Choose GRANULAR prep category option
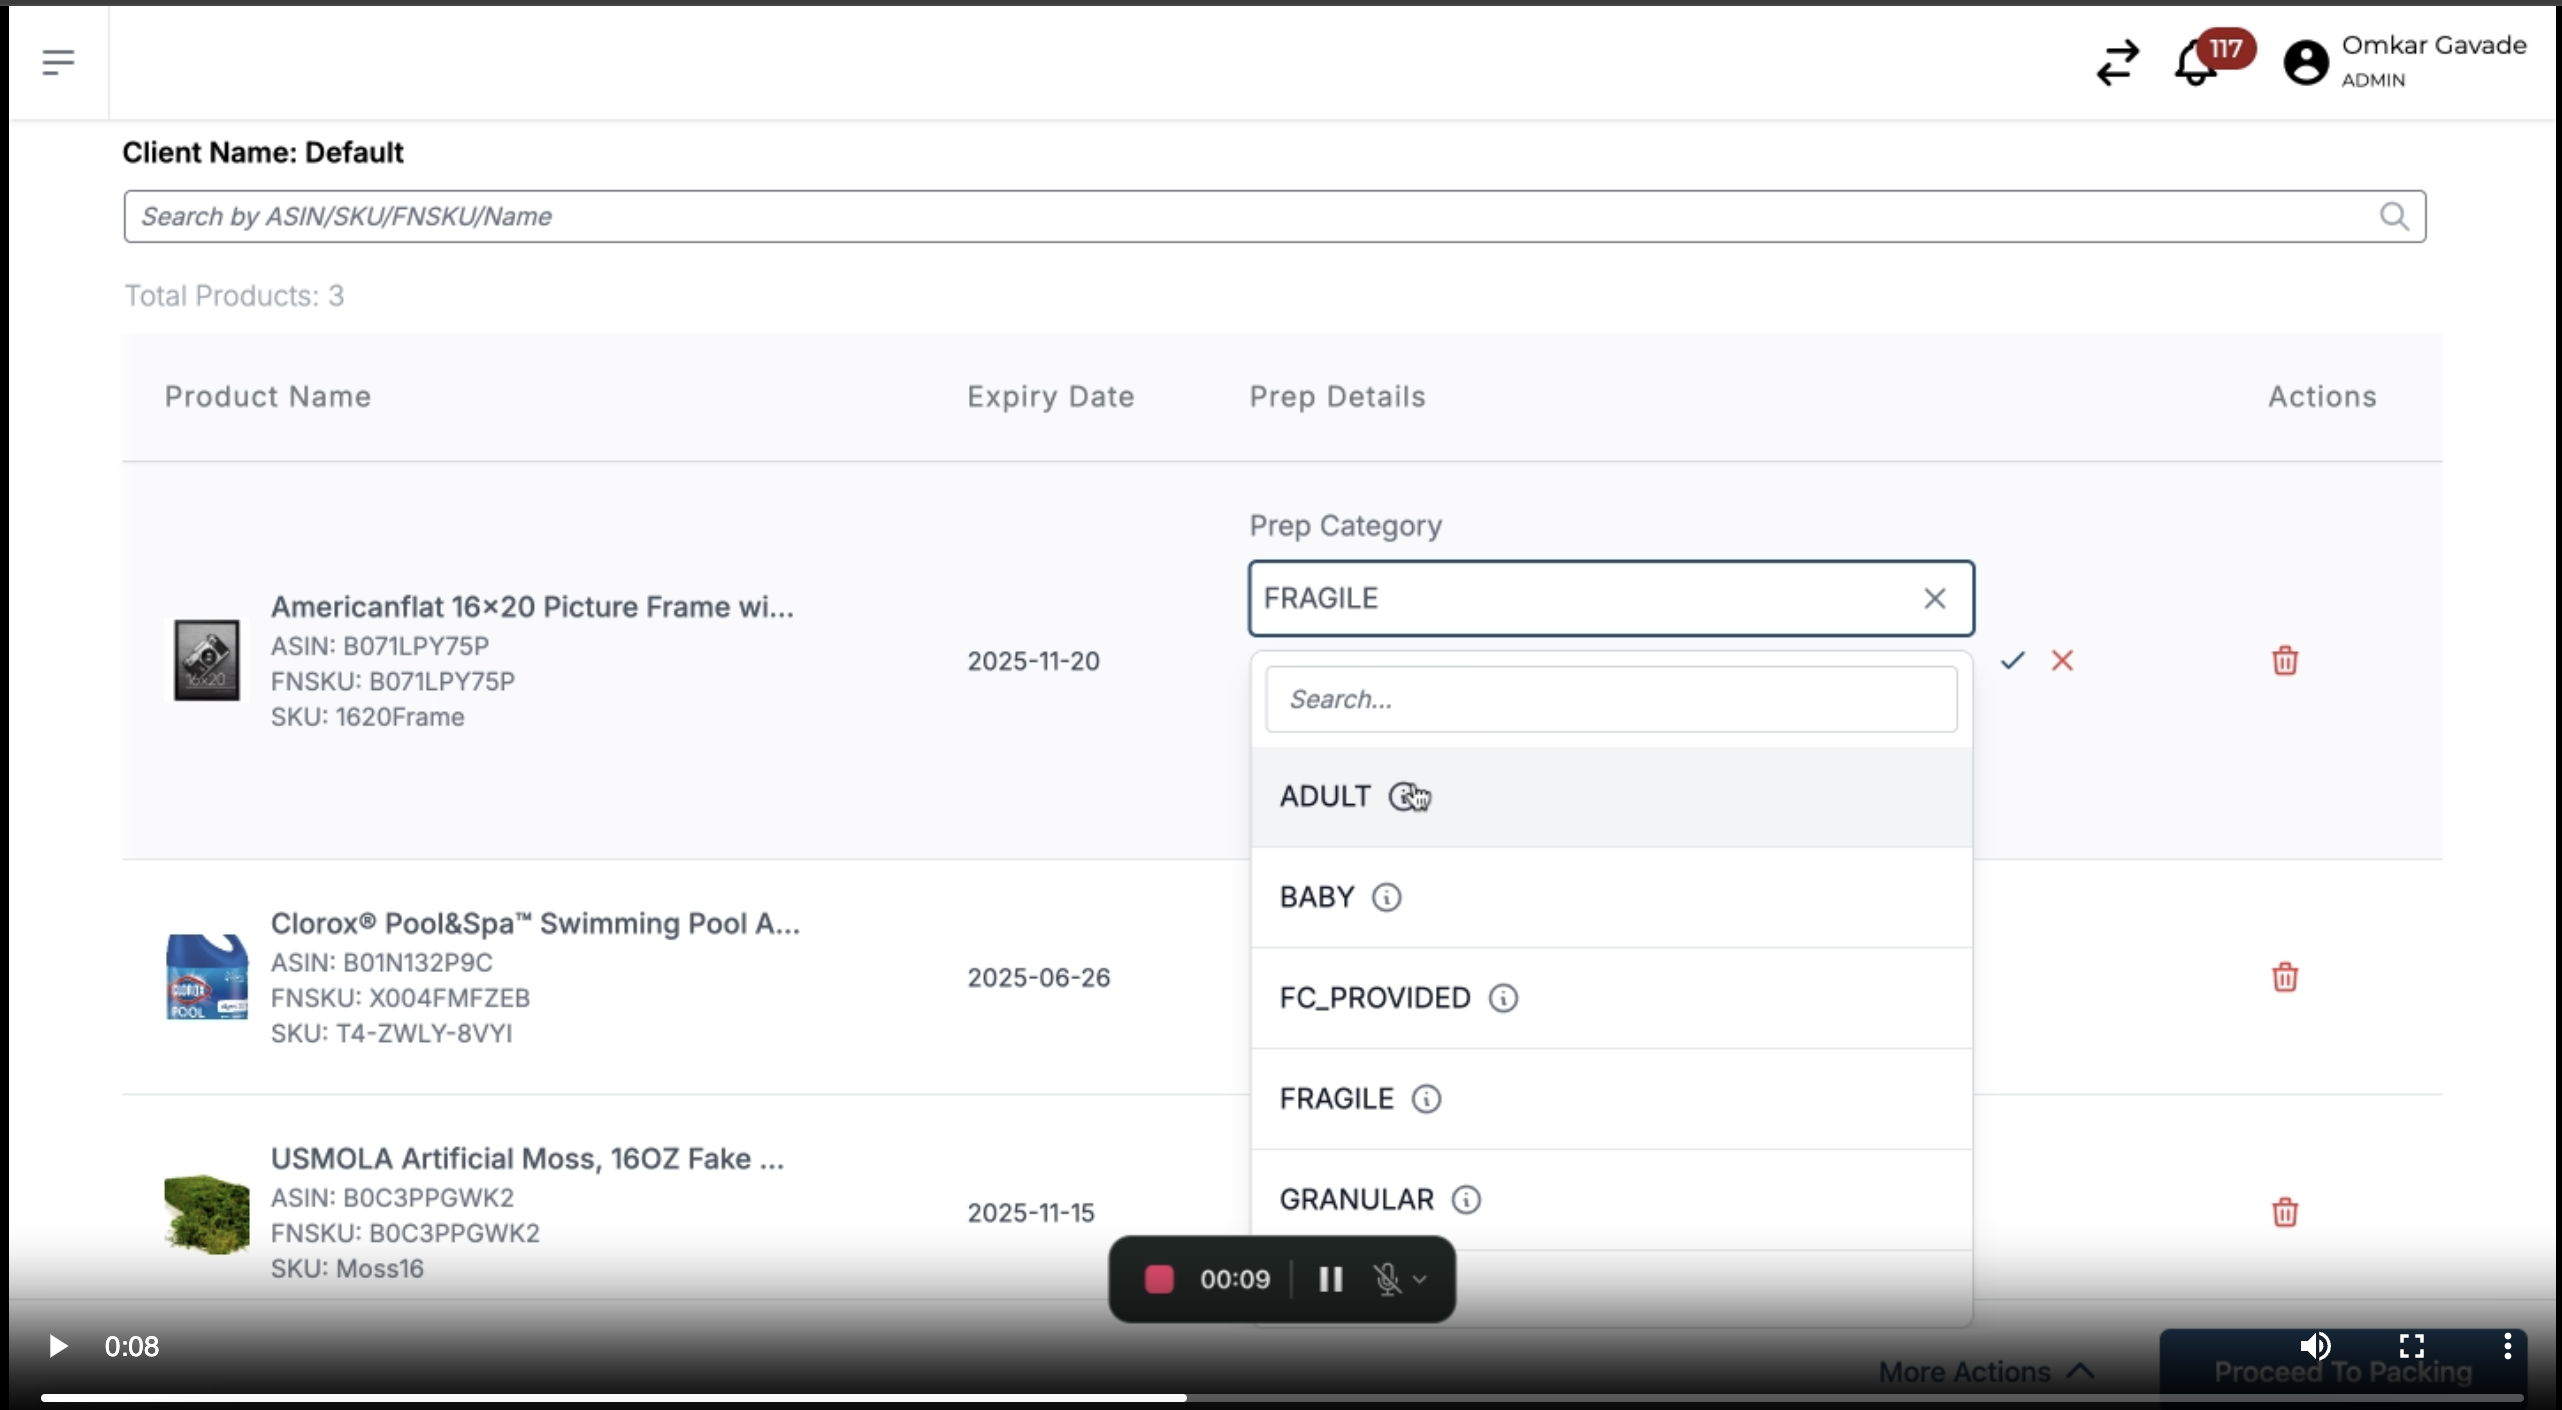The image size is (2562, 1410). point(1356,1199)
